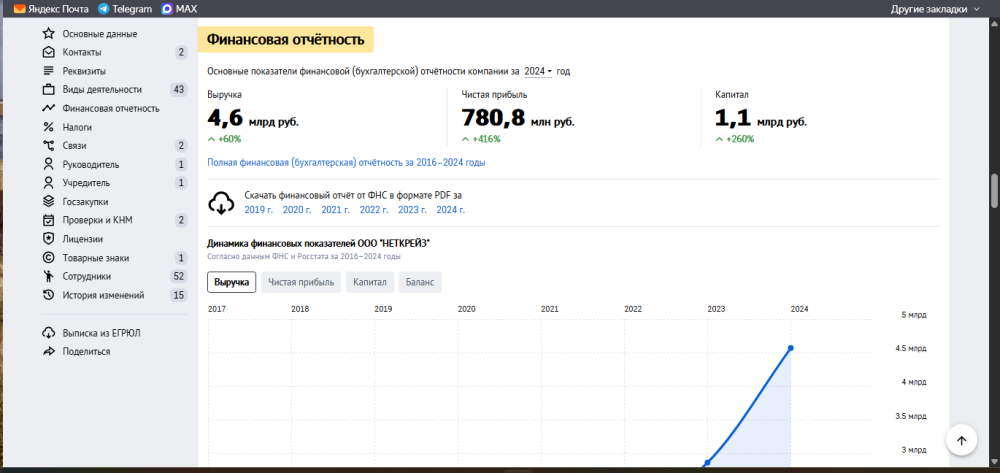Click the cloud download PDF icon
The width and height of the screenshot is (1000, 473).
(221, 202)
